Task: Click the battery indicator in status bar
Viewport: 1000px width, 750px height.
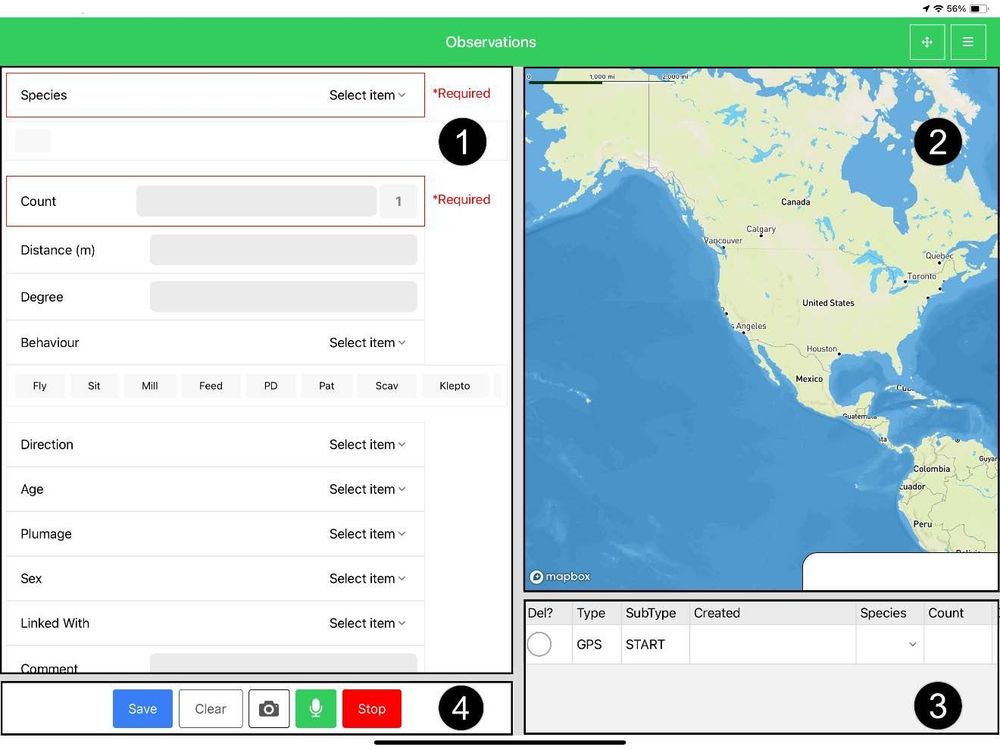Action: click(979, 8)
